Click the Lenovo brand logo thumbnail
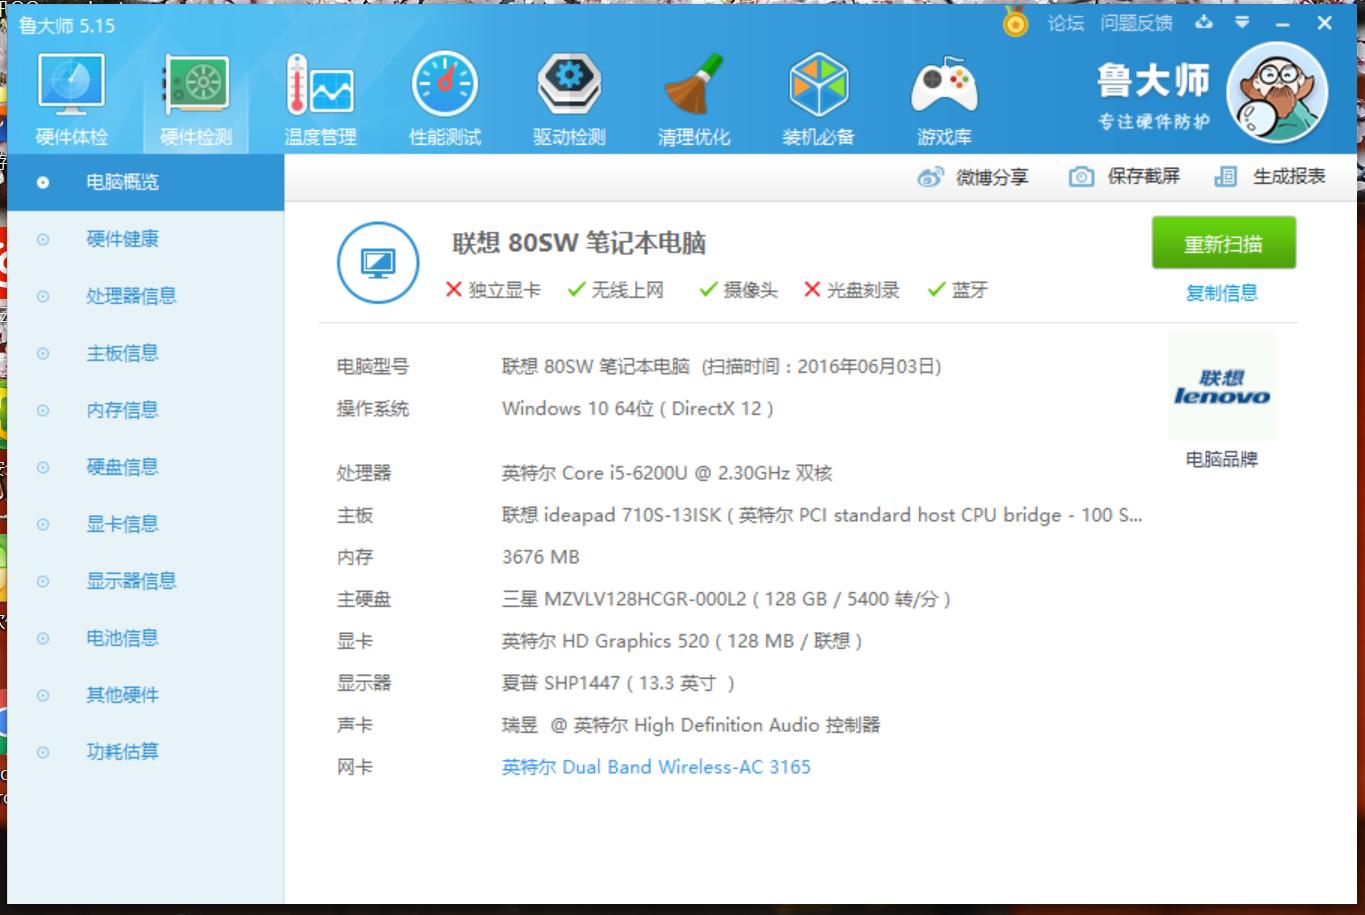The image size is (1365, 915). (1221, 386)
